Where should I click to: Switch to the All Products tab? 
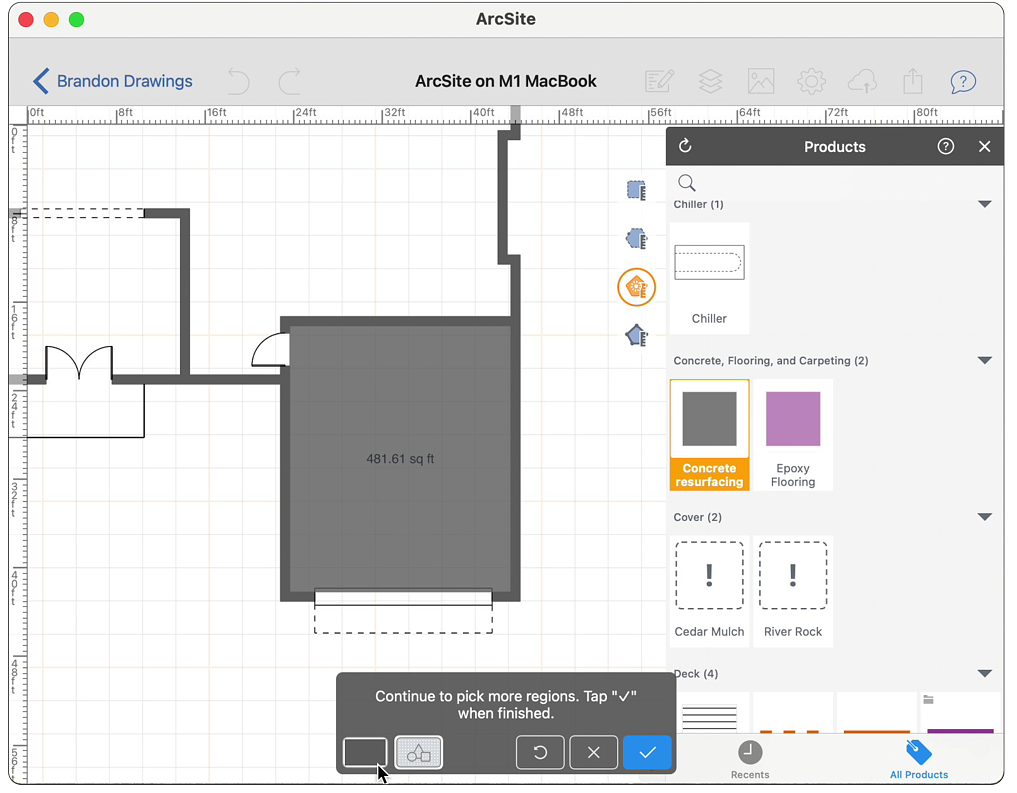click(918, 760)
